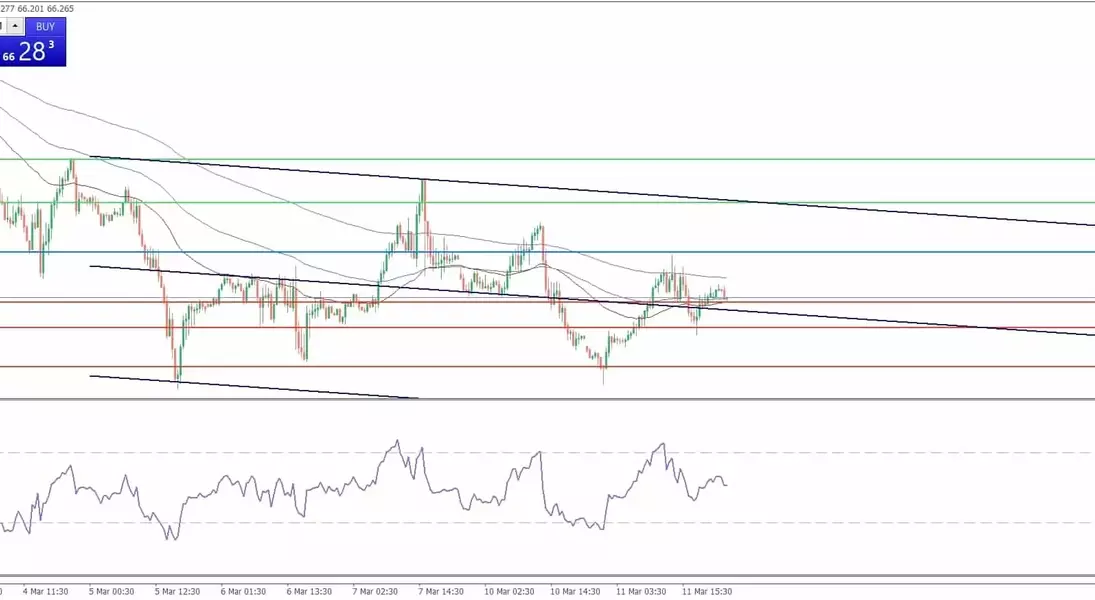
Task: Increase trade volume with the up arrow
Action: pos(16,26)
